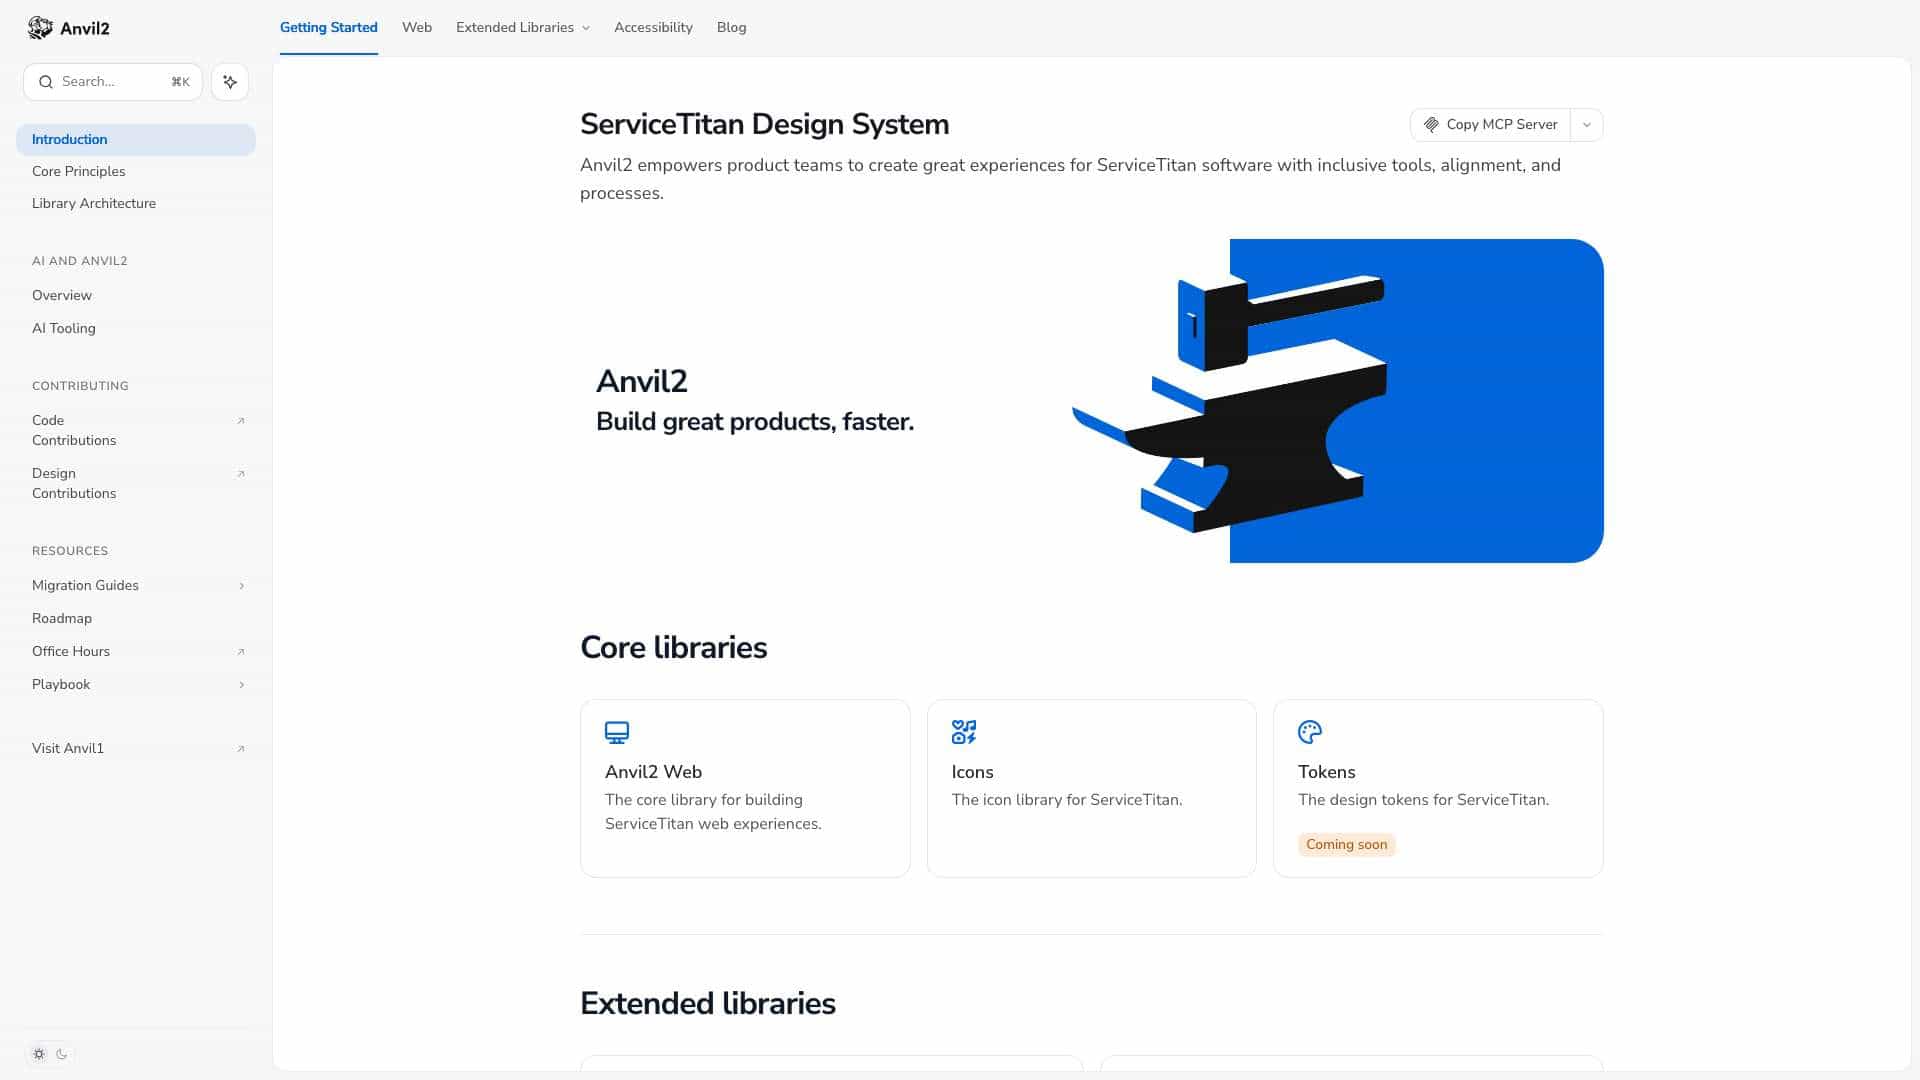Screen dimensions: 1920x1080
Task: Click the Extended libraries heading
Action: point(707,1004)
